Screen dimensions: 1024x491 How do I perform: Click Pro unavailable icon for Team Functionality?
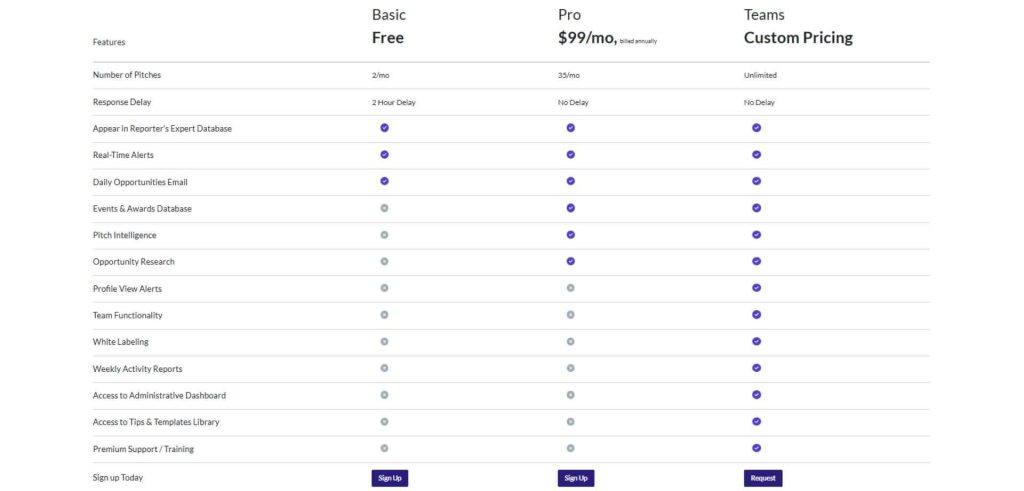tap(571, 315)
